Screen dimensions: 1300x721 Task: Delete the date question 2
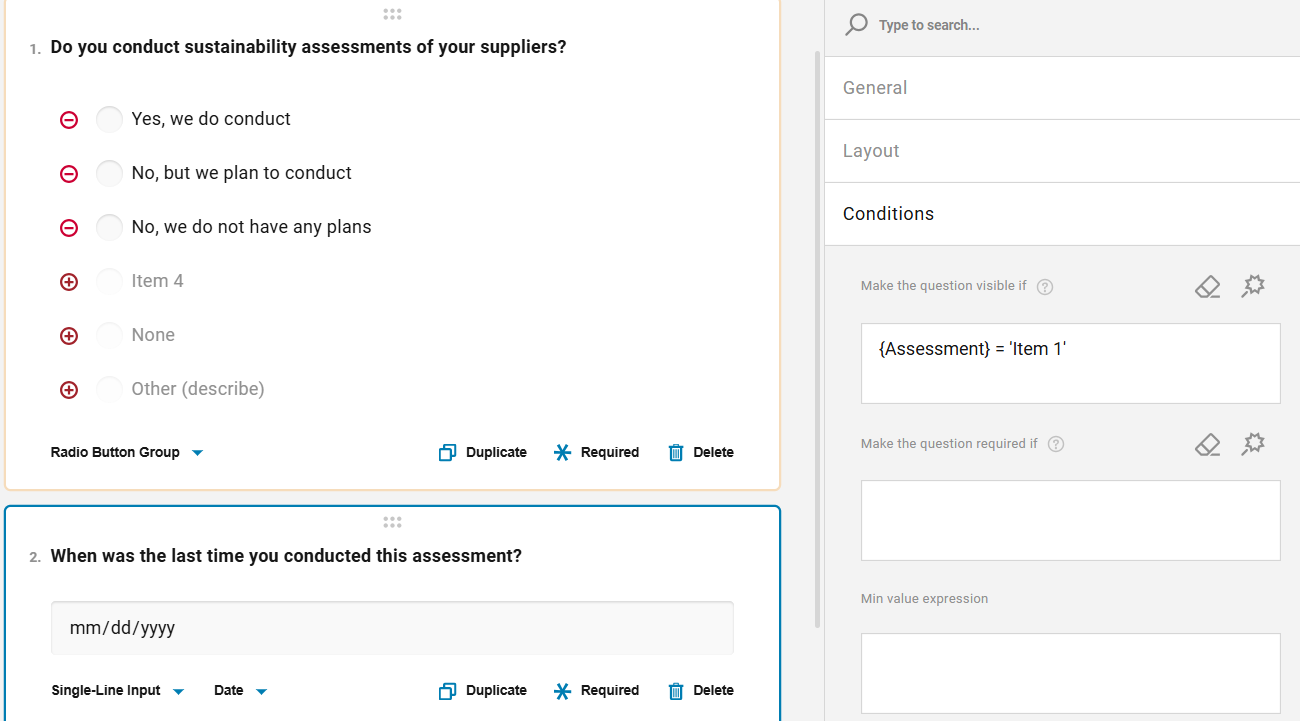(701, 691)
